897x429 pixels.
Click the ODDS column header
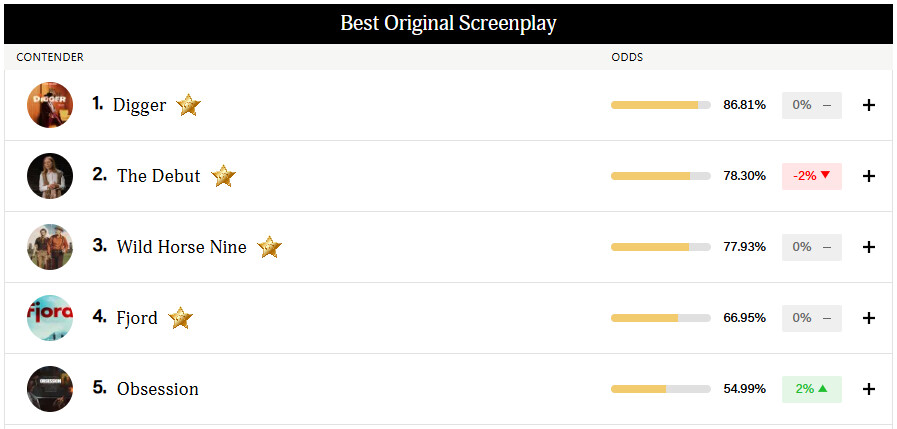tap(627, 57)
